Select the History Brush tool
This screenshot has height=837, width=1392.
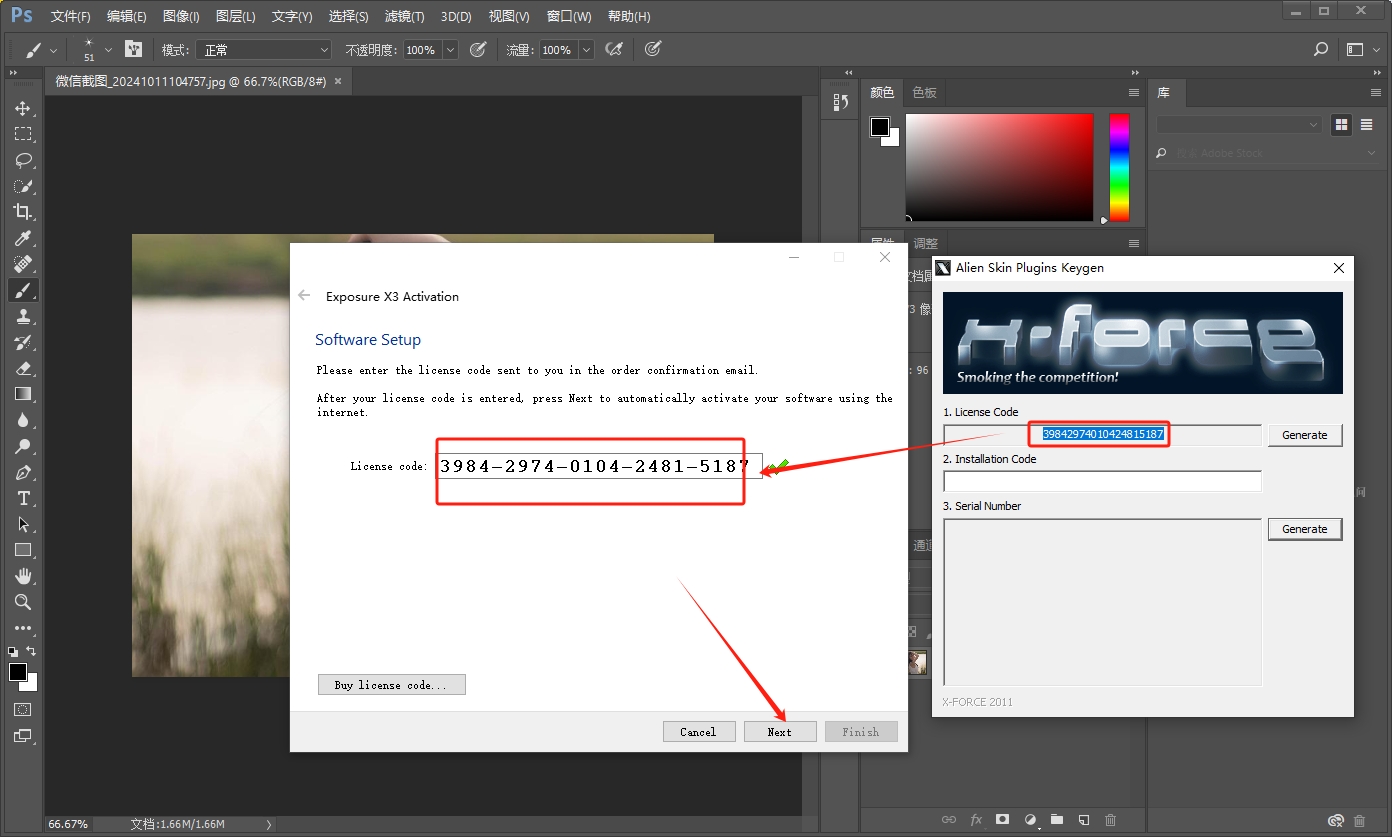pos(22,342)
